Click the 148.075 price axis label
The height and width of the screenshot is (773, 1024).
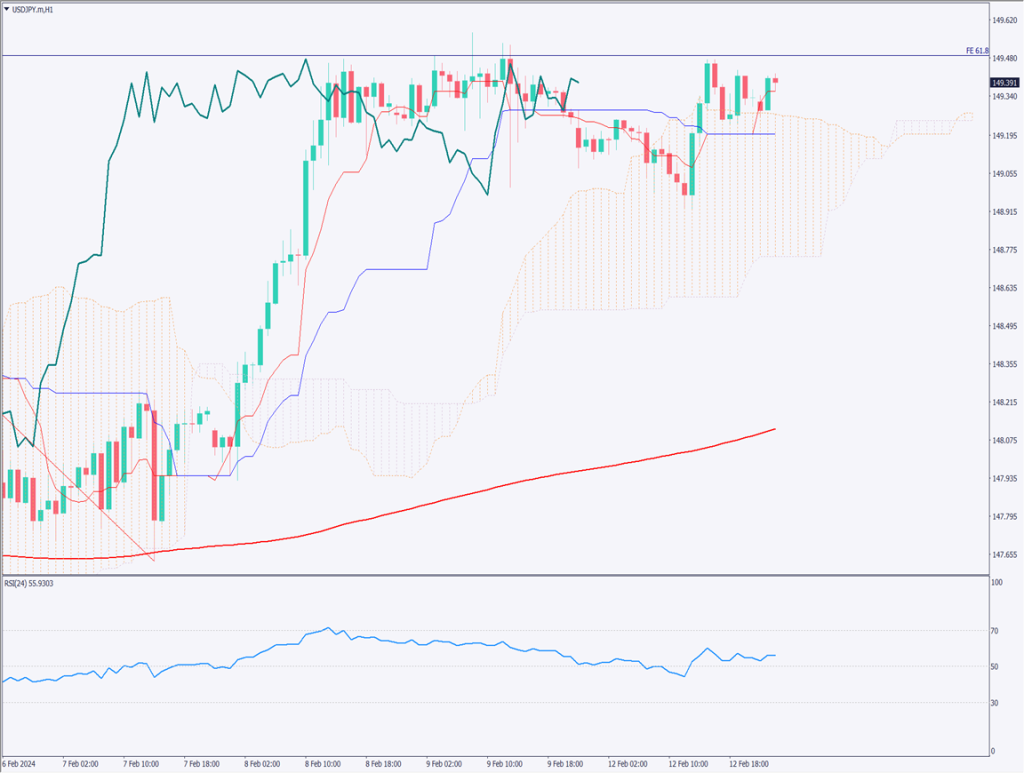click(x=1004, y=440)
